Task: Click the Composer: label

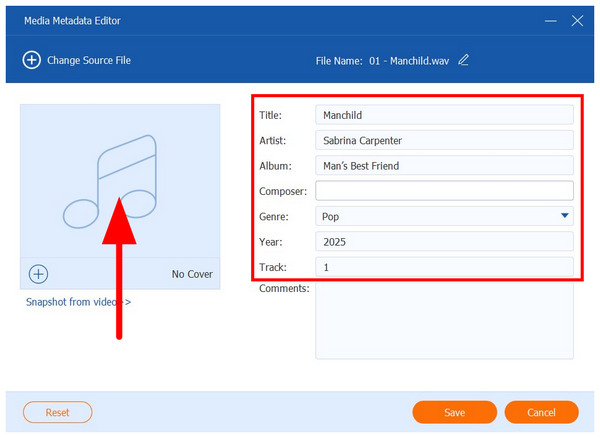Action: point(283,191)
